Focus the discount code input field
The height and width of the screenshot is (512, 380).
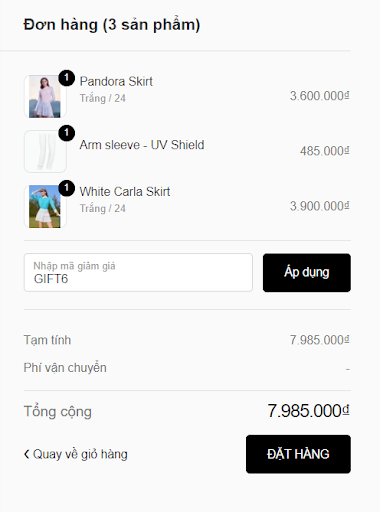coord(138,273)
